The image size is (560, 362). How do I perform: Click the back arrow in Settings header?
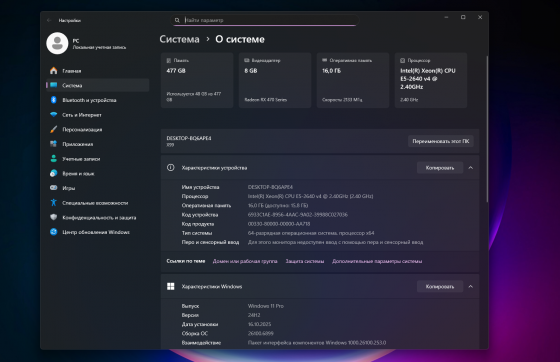49,20
